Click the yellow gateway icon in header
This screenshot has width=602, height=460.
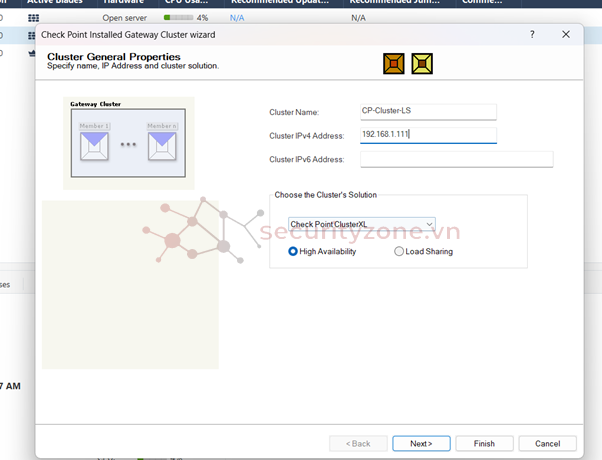[x=422, y=63]
